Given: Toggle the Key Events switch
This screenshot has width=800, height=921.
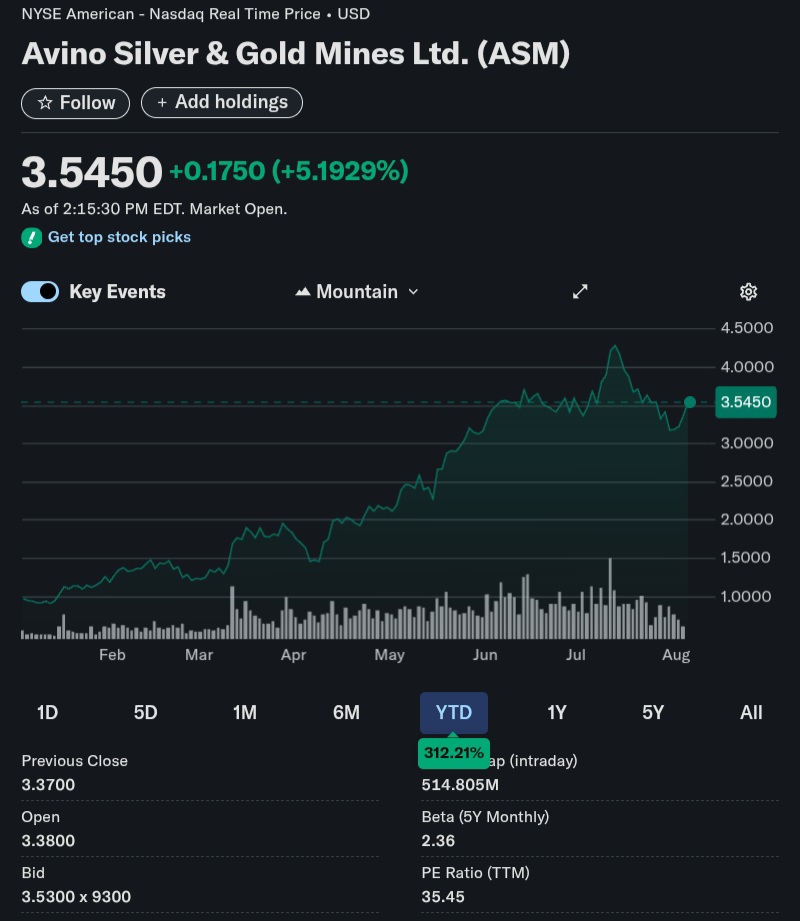Looking at the screenshot, I should pyautogui.click(x=40, y=291).
